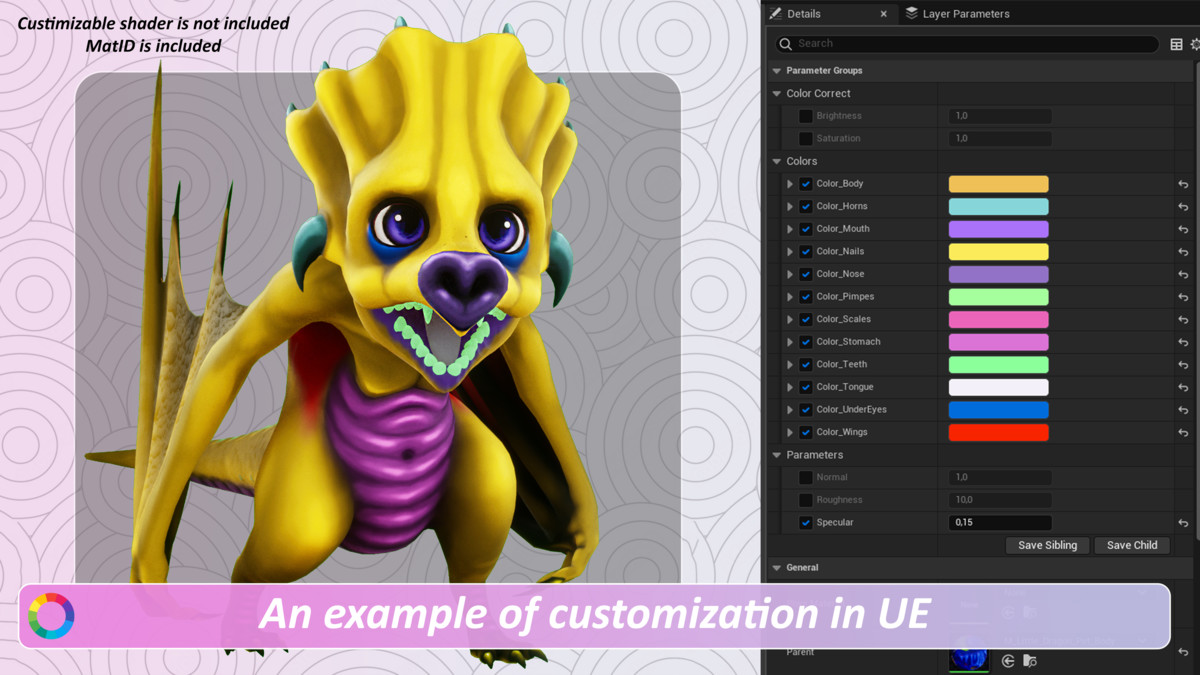
Task: Reset Color_Body to default value
Action: (x=1183, y=184)
